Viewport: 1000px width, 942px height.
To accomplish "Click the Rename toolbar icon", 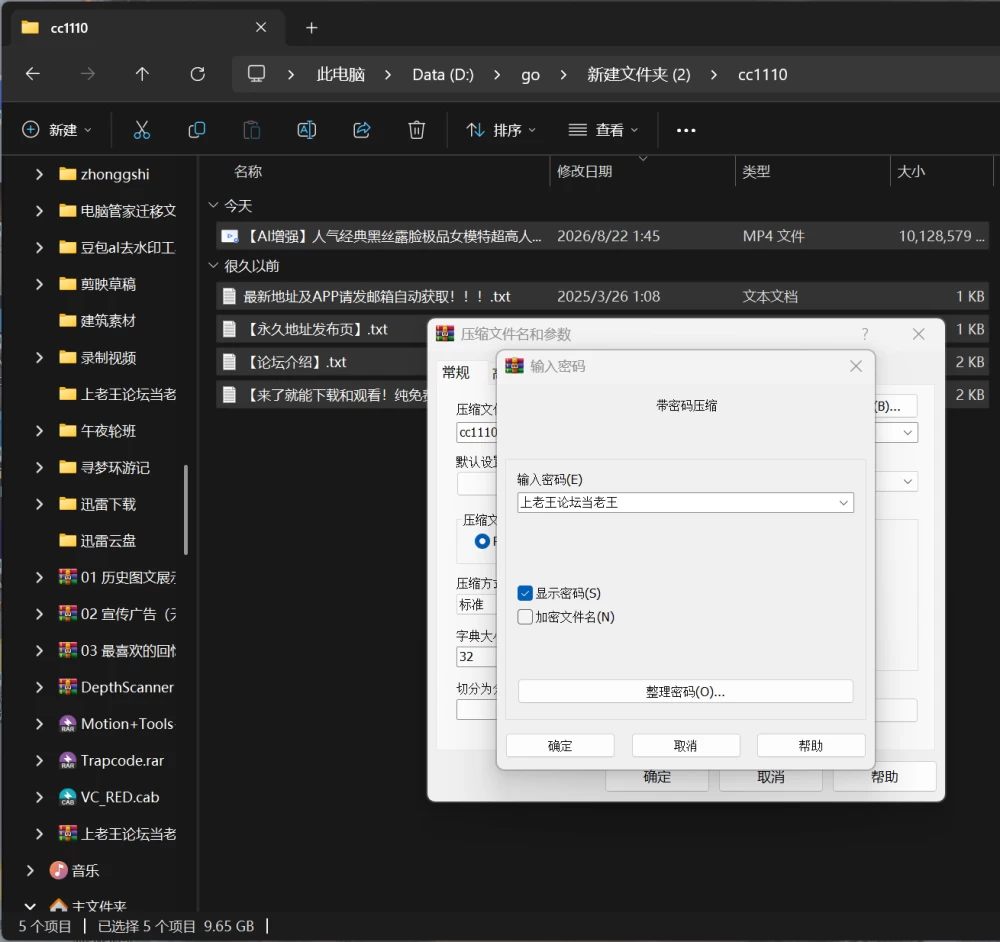I will pyautogui.click(x=307, y=130).
